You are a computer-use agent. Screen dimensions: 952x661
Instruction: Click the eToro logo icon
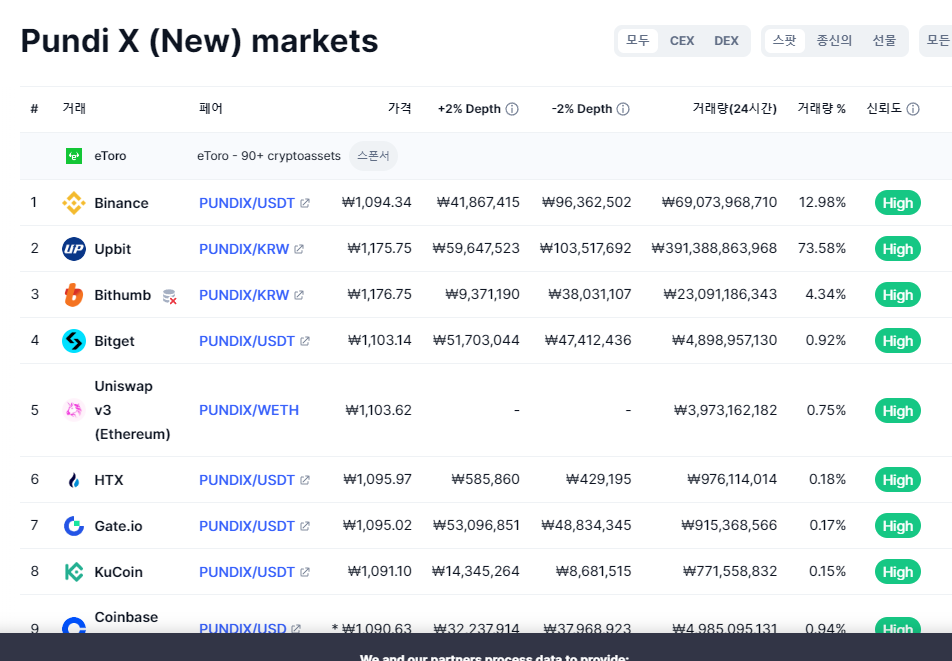pyautogui.click(x=73, y=156)
